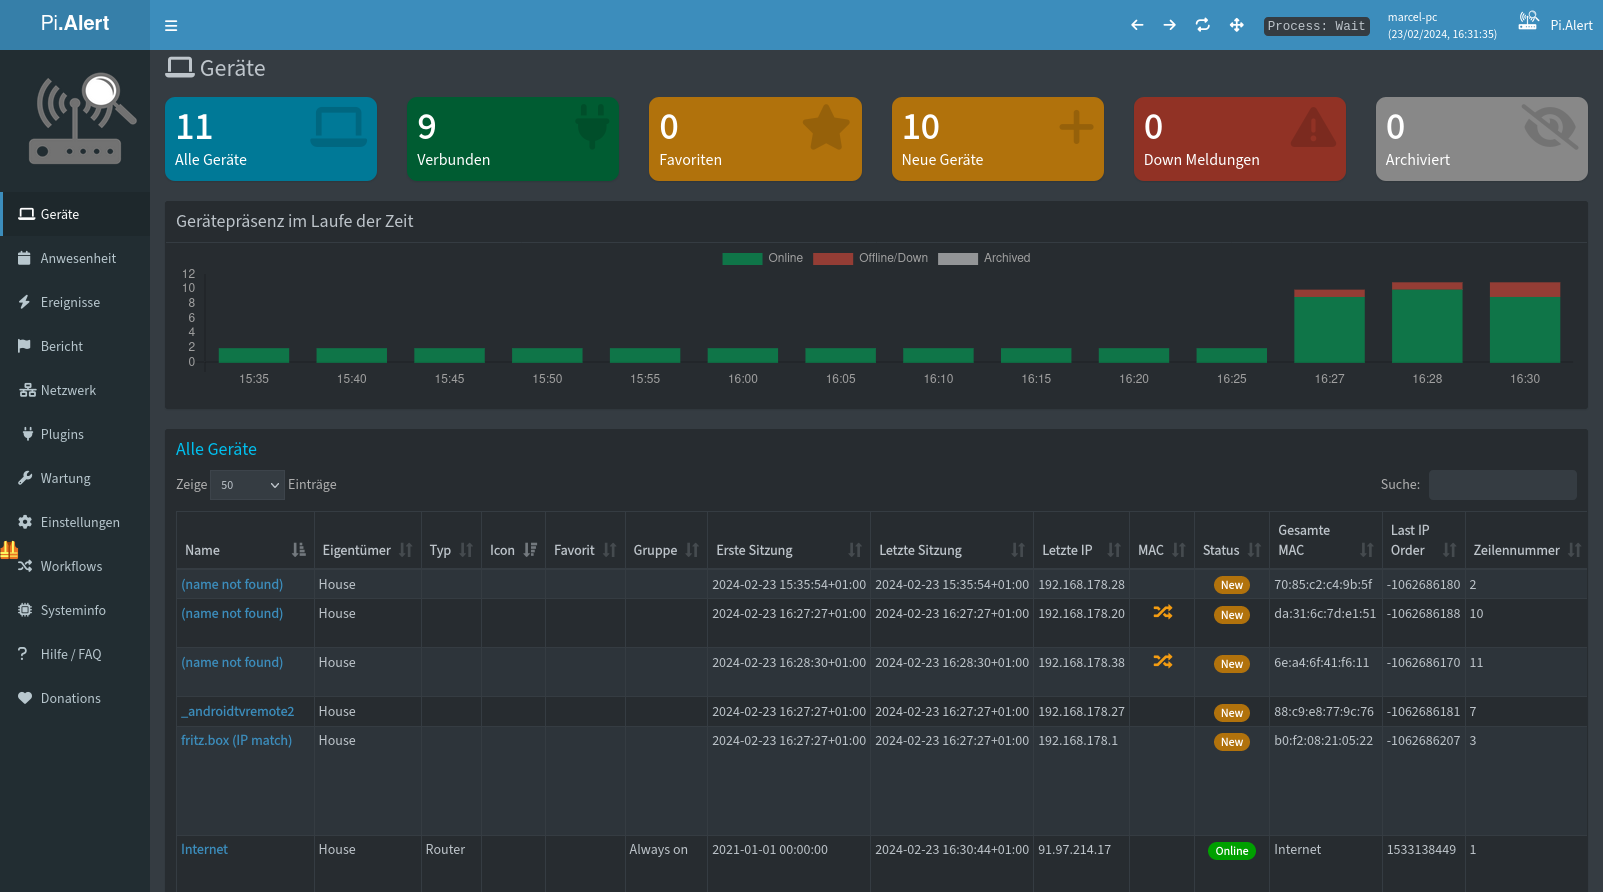Click the Process: Wait status label

(1316, 26)
